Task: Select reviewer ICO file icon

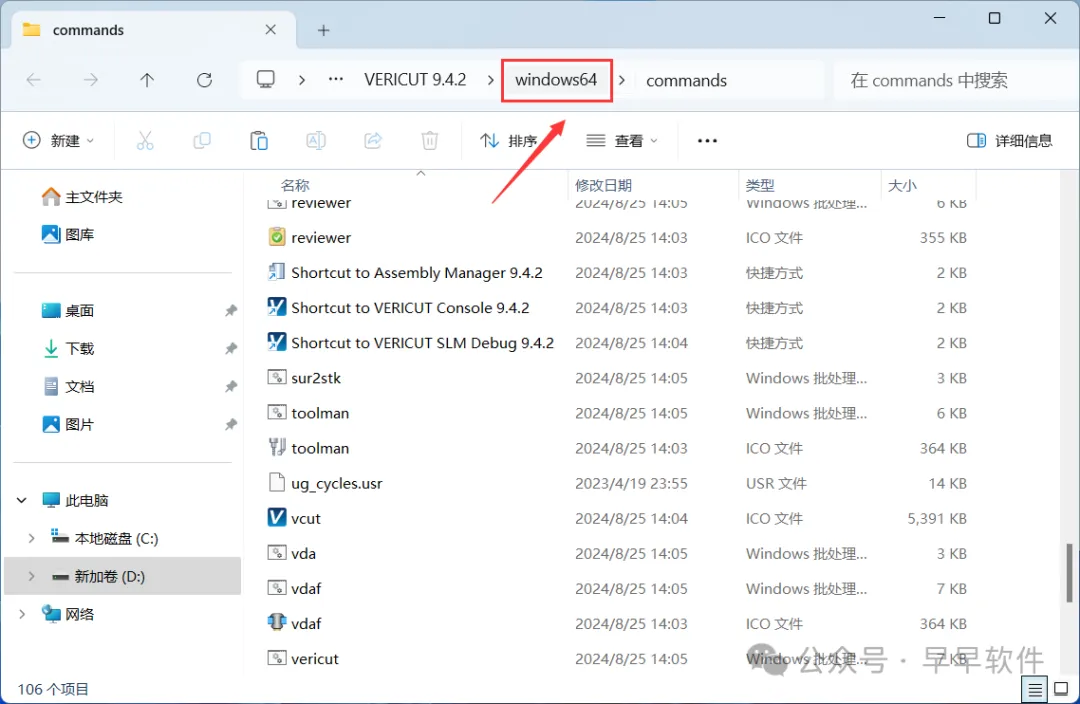Action: pyautogui.click(x=276, y=237)
